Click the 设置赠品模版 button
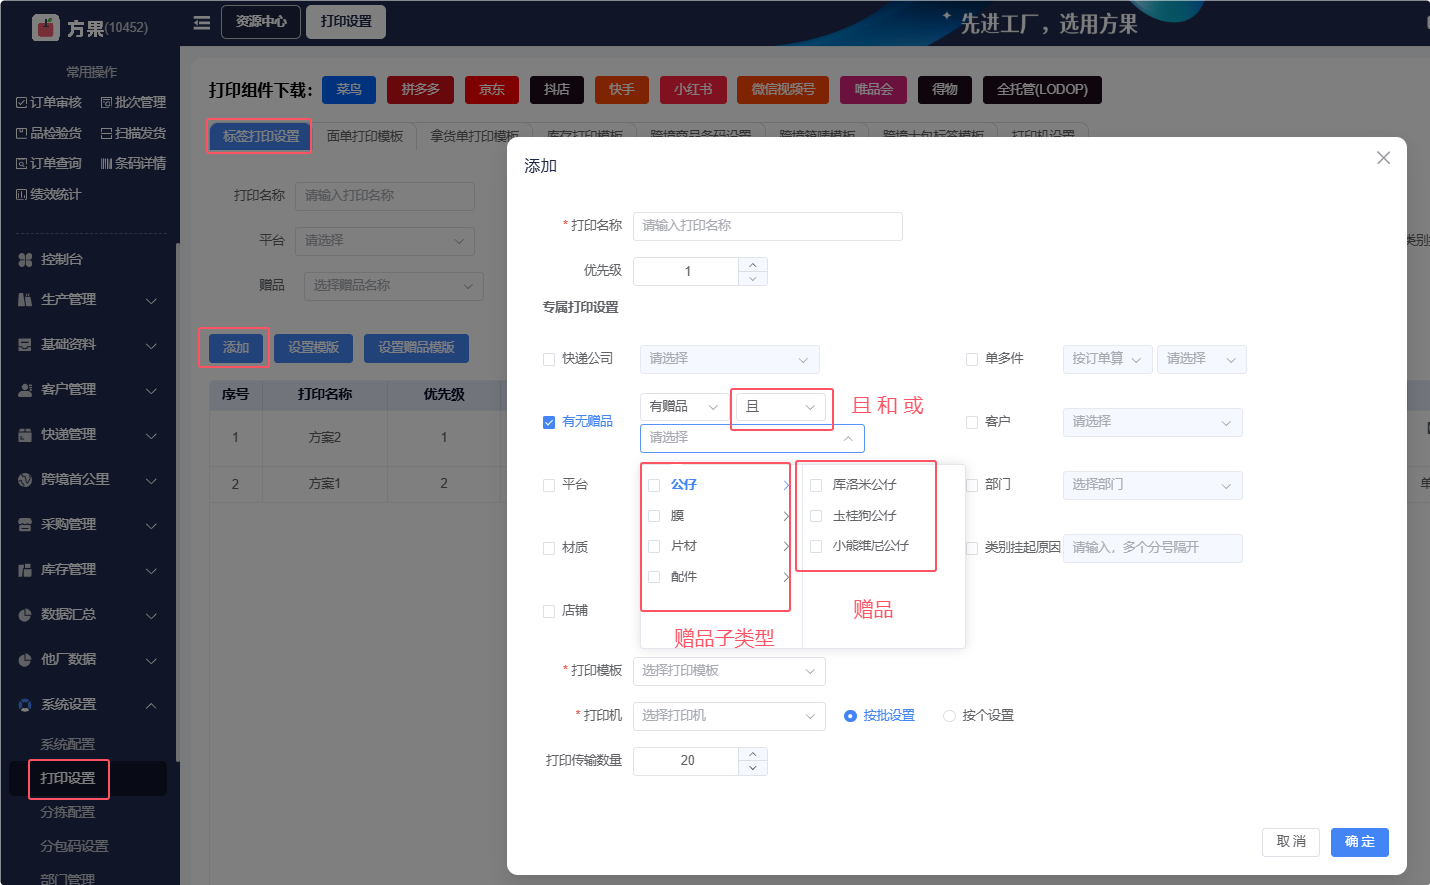Screen dimensions: 1430x885 tap(416, 347)
